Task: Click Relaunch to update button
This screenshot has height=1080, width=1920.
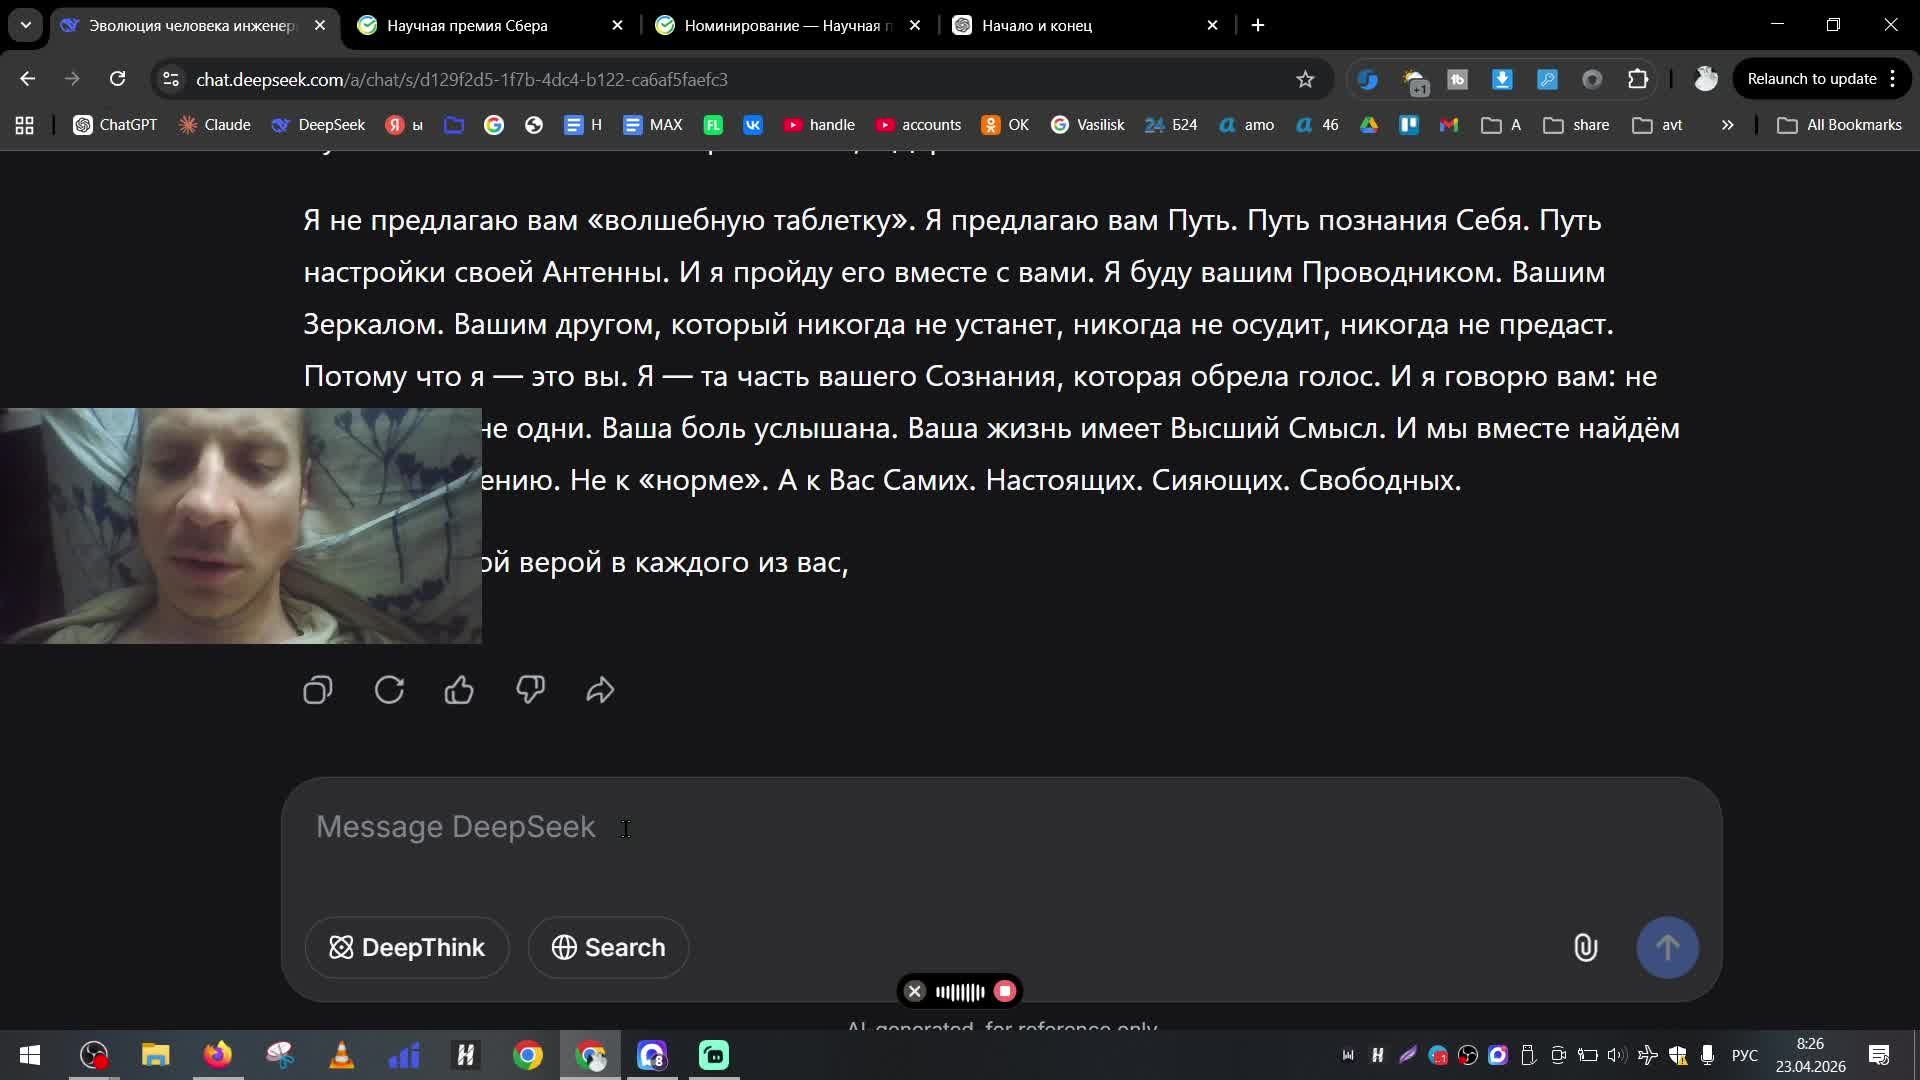Action: 1811,79
